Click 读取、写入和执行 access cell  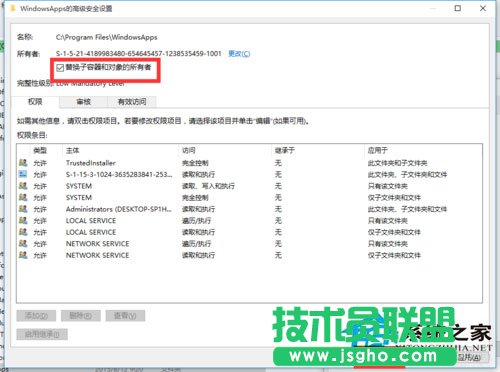208,186
